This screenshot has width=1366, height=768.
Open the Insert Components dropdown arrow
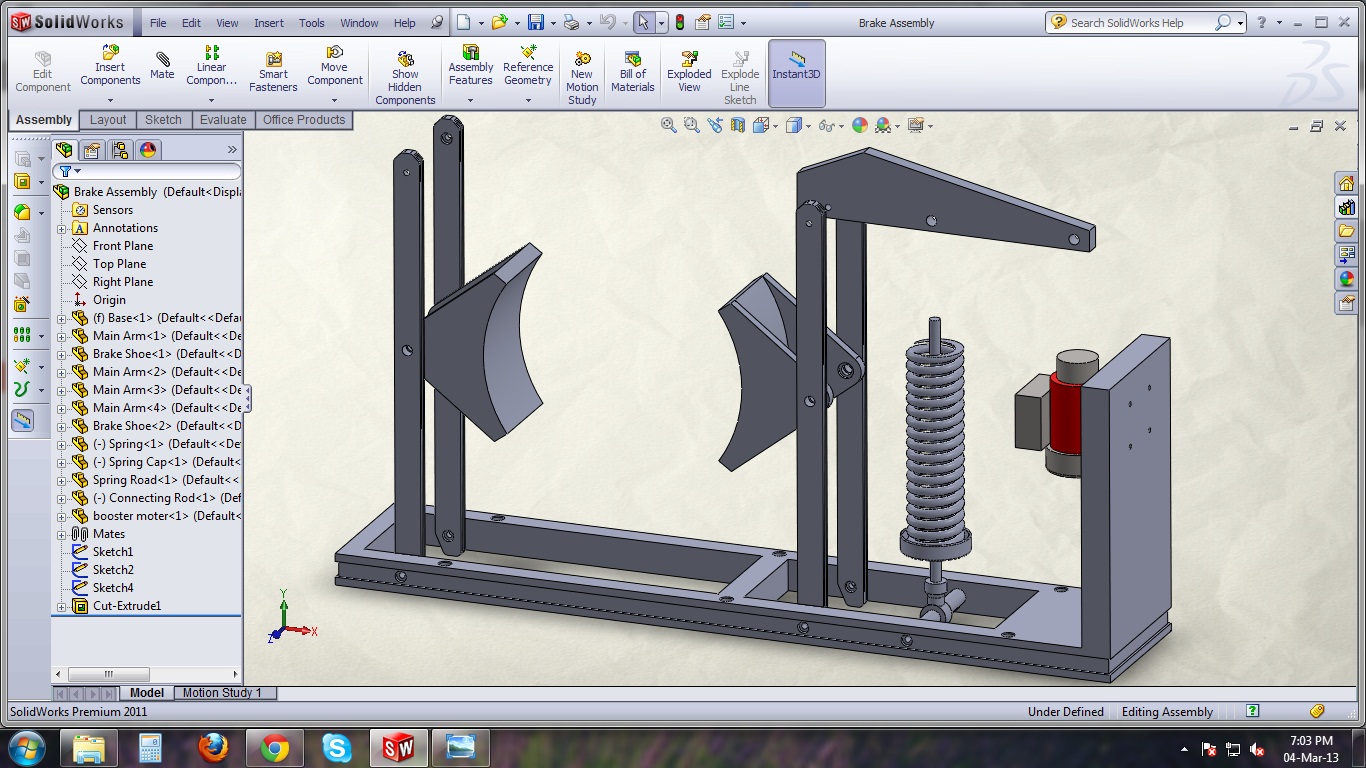[110, 100]
